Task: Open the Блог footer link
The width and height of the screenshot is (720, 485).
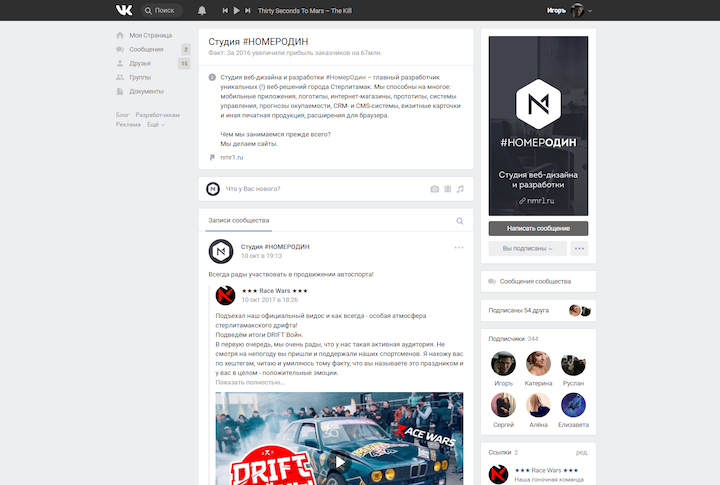Action: point(122,115)
